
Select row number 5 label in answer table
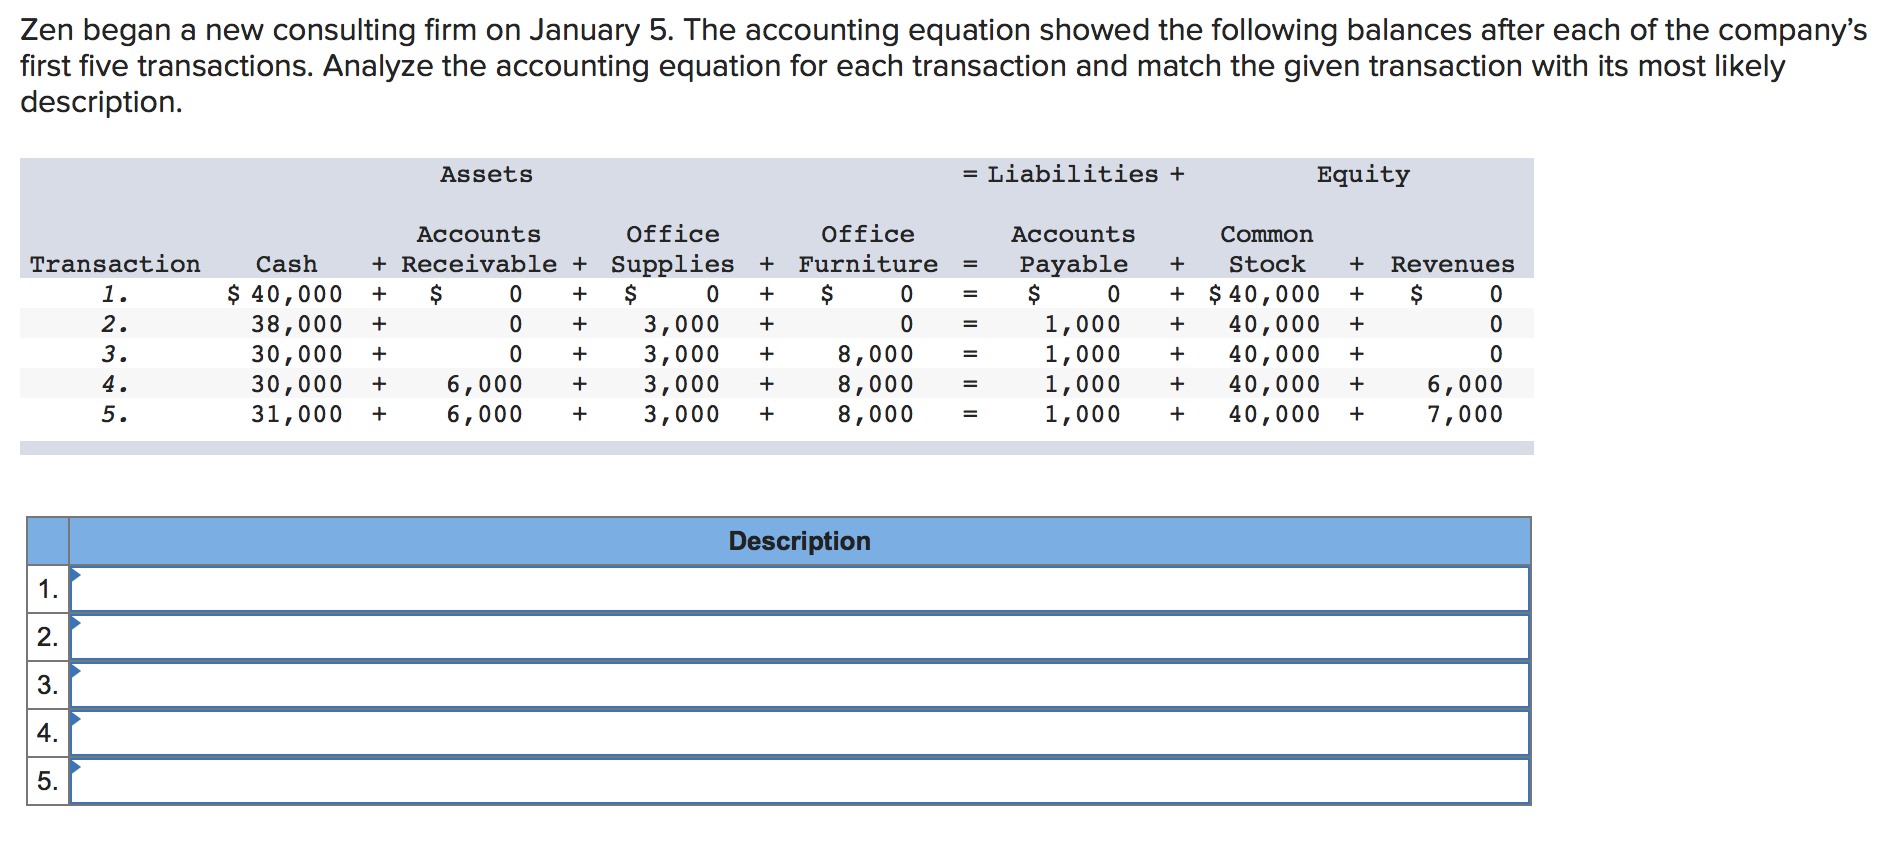pos(48,781)
